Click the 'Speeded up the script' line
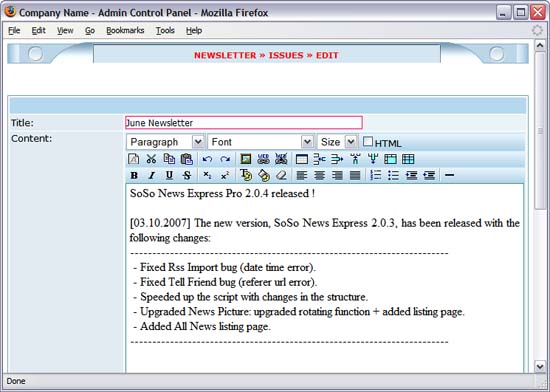 [x=254, y=297]
